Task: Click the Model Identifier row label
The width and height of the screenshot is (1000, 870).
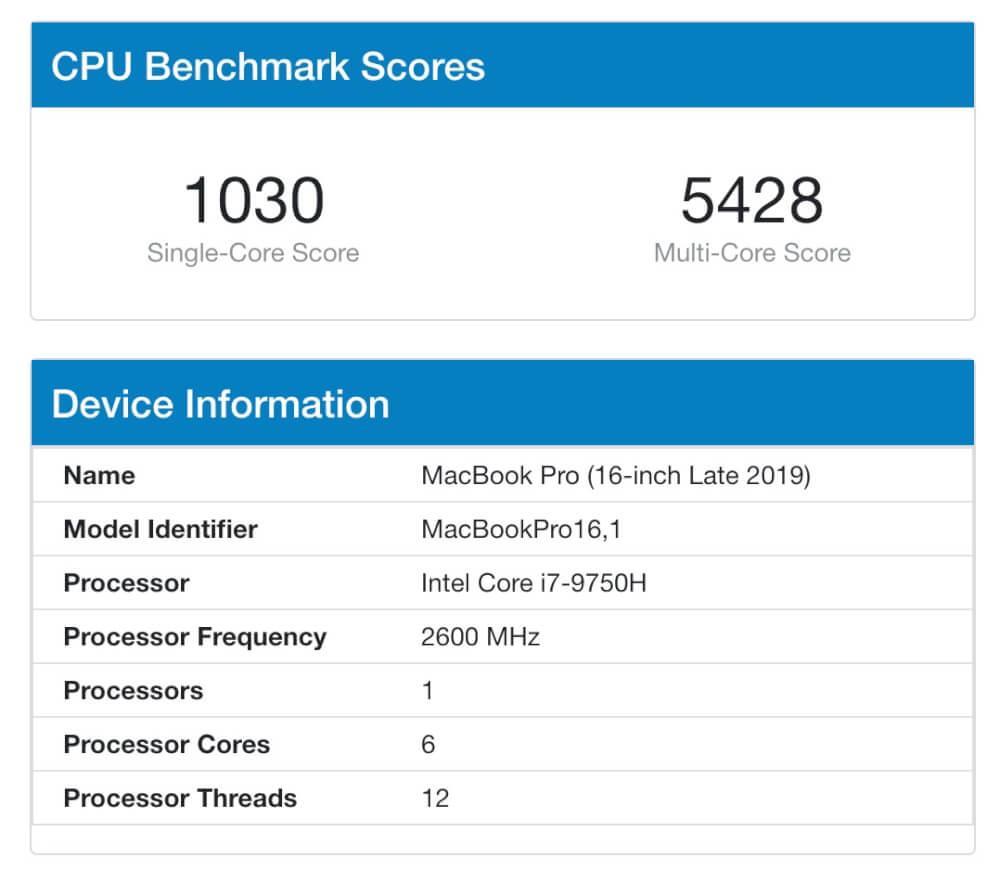Action: (x=161, y=529)
